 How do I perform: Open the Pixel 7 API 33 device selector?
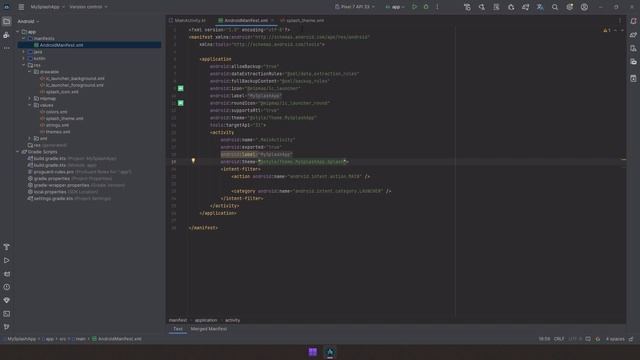pyautogui.click(x=354, y=7)
